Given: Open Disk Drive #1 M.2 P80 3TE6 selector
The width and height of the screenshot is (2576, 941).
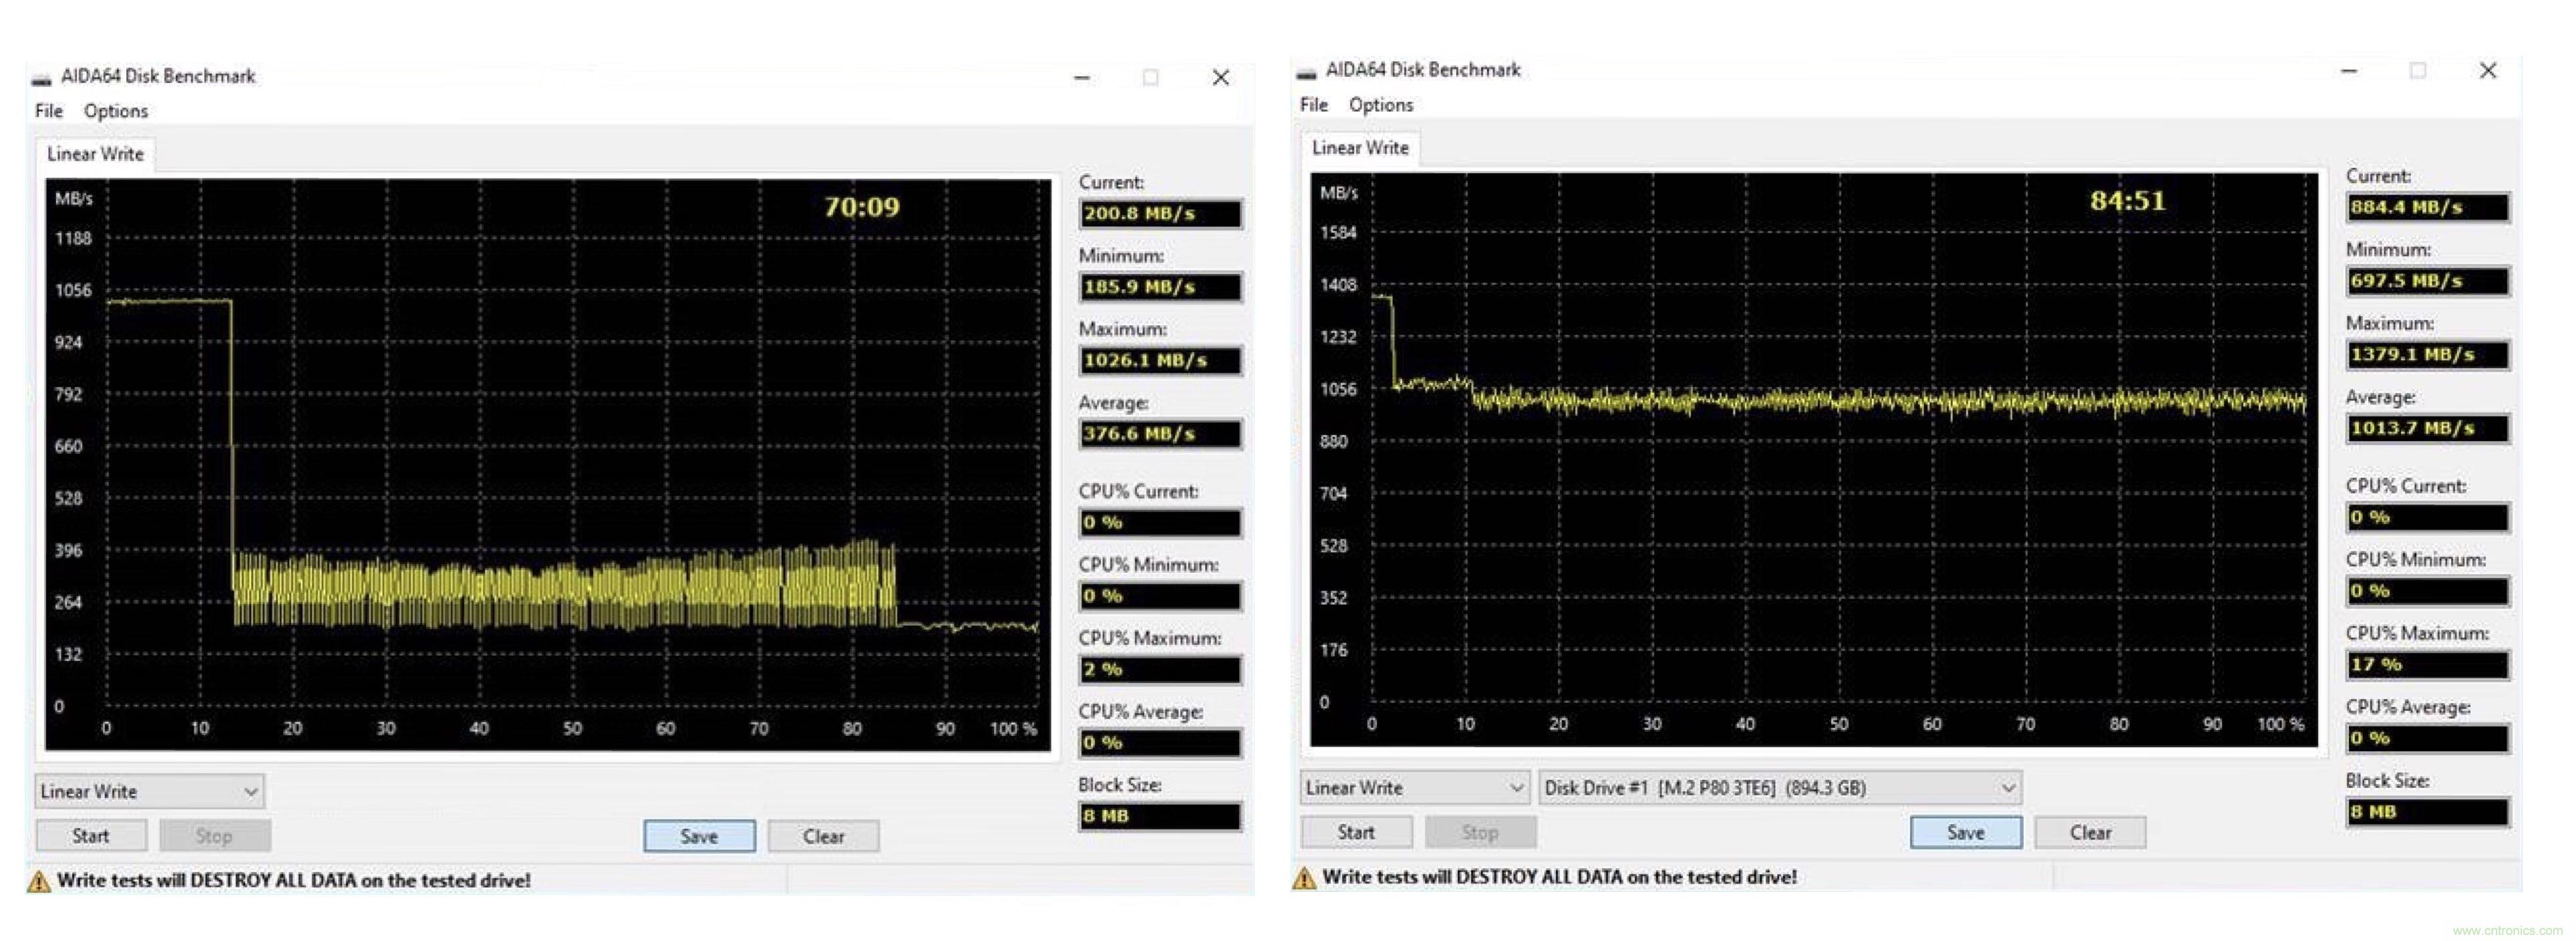Looking at the screenshot, I should point(1780,788).
